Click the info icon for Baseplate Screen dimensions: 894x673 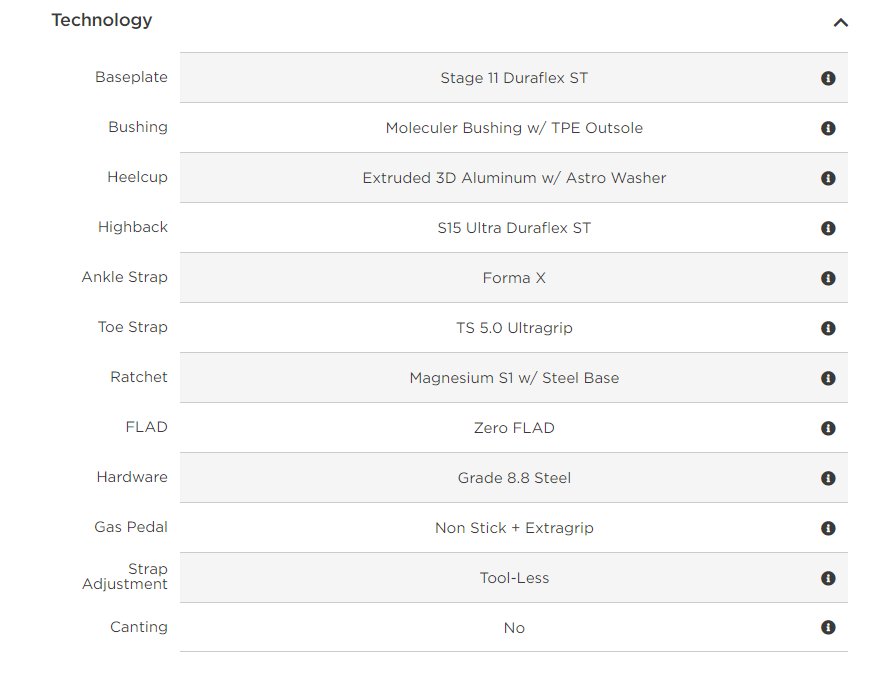(828, 78)
